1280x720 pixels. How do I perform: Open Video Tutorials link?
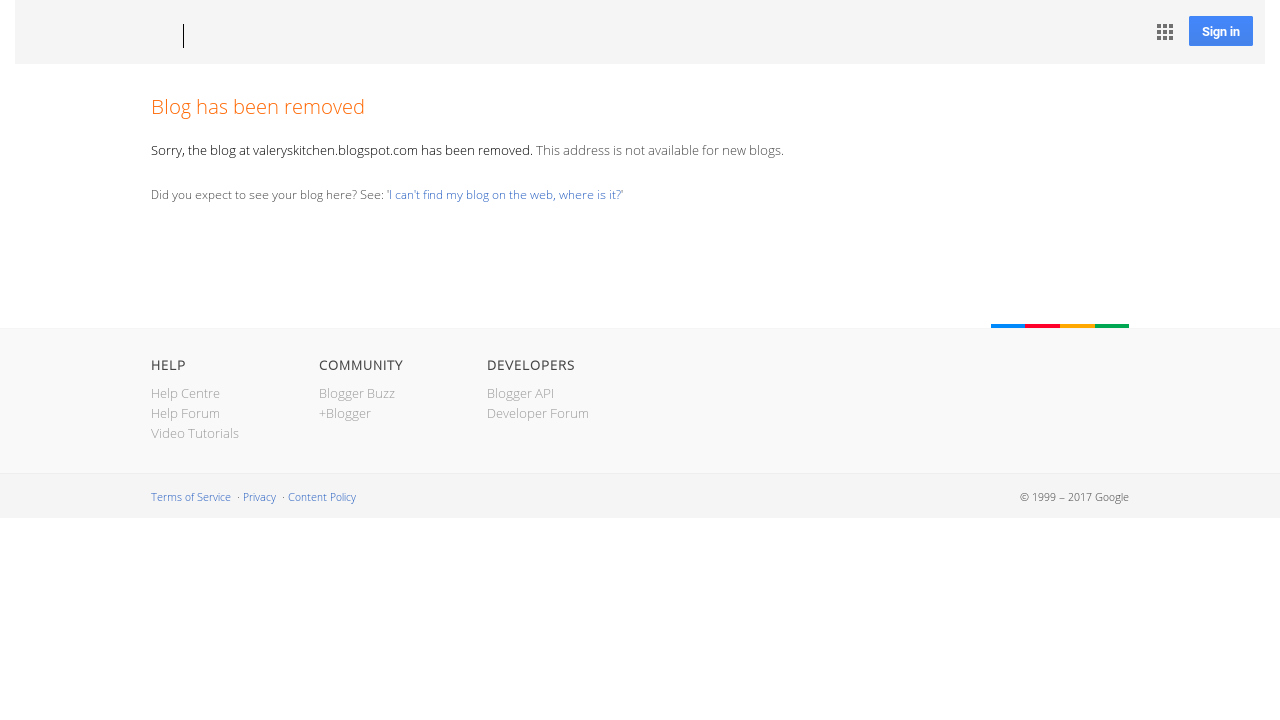(x=195, y=433)
